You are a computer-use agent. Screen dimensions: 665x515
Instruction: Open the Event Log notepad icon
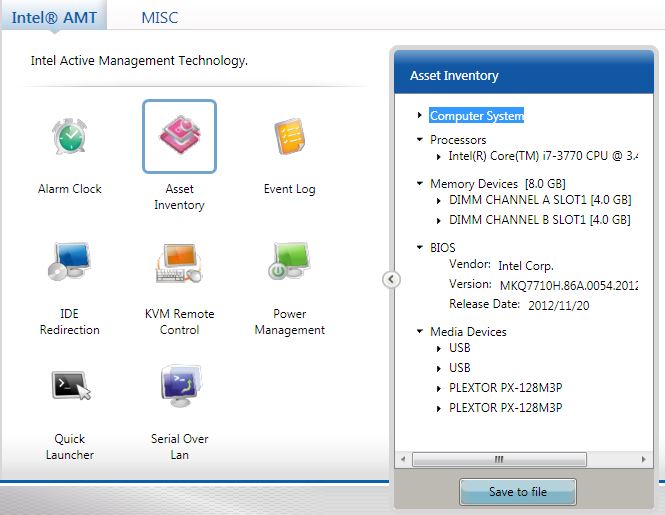pyautogui.click(x=290, y=136)
